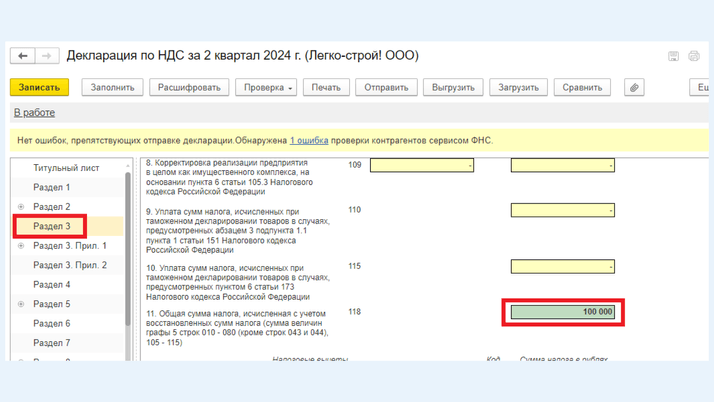Click the Расшифровать button

click(x=189, y=87)
